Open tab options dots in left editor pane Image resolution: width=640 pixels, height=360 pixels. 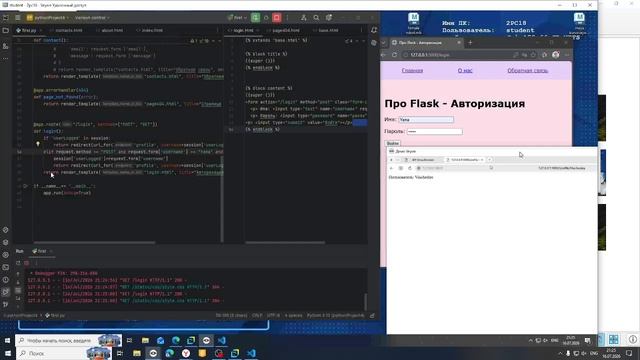point(217,30)
